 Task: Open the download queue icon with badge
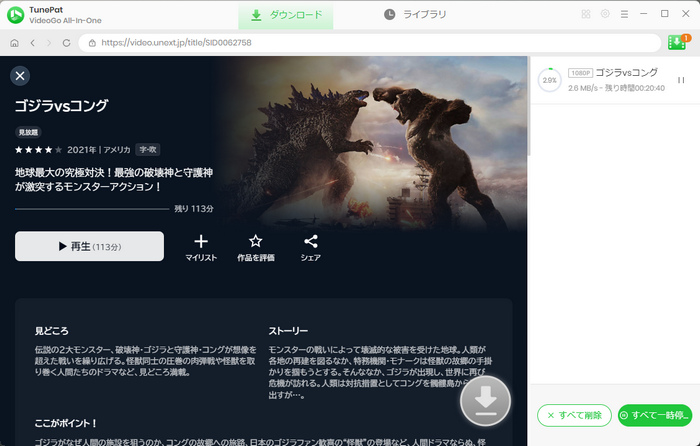click(x=678, y=42)
